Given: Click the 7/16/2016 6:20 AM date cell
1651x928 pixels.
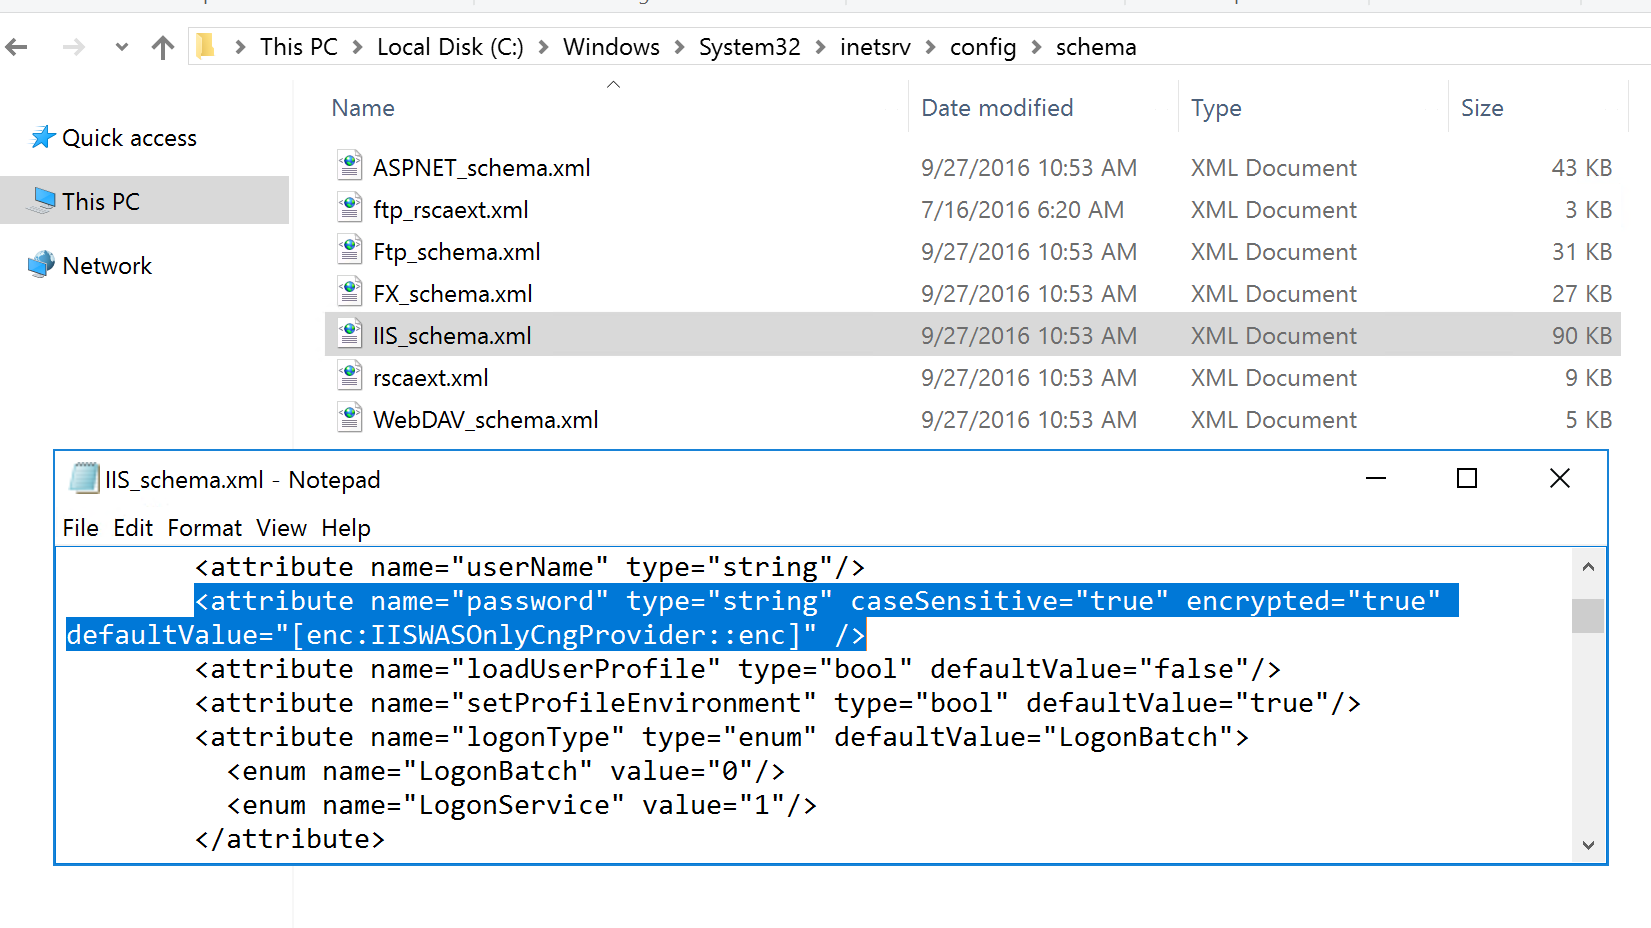Looking at the screenshot, I should [1022, 210].
